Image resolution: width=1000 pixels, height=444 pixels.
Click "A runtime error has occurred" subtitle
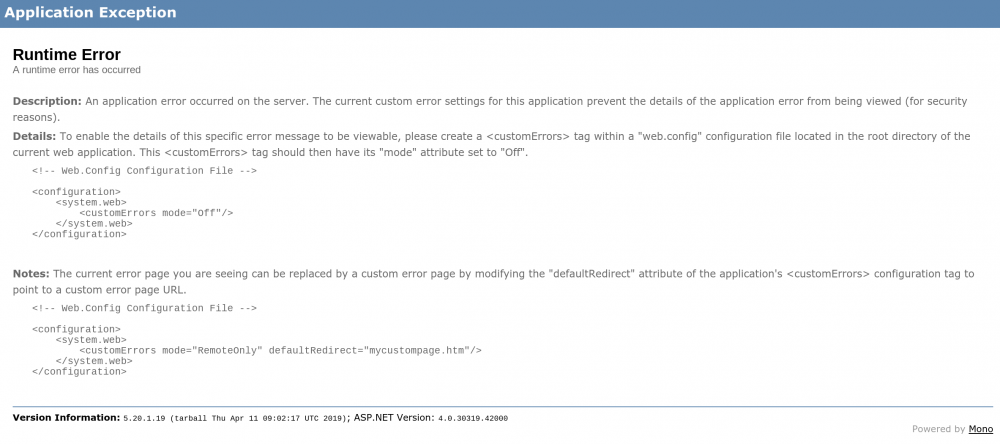click(x=77, y=70)
